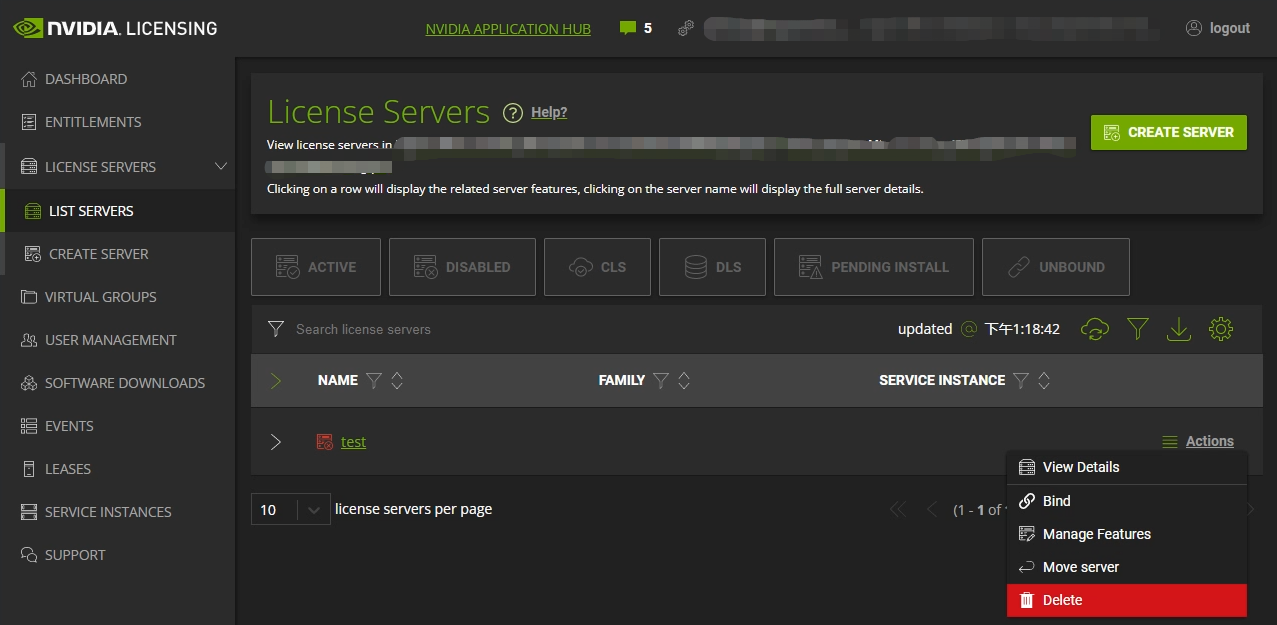Collapse the License Servers sidebar section
The height and width of the screenshot is (625, 1277).
(x=222, y=167)
